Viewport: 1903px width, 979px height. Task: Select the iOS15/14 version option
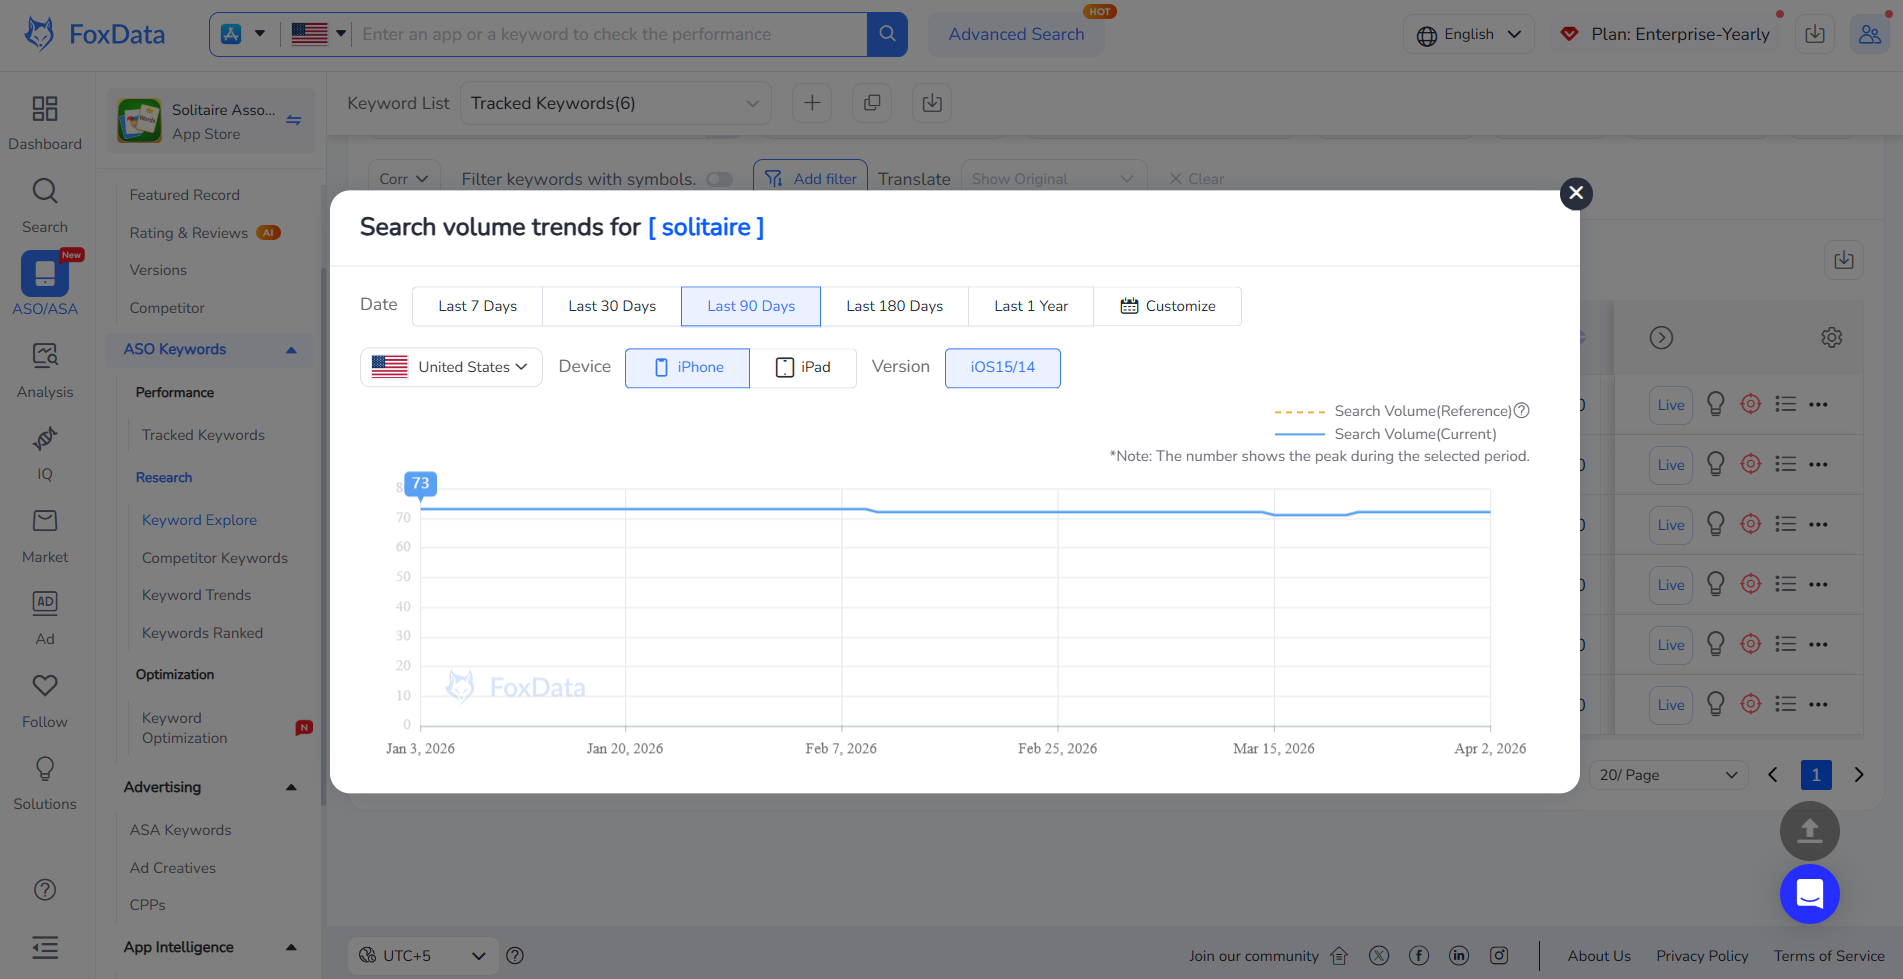1002,367
